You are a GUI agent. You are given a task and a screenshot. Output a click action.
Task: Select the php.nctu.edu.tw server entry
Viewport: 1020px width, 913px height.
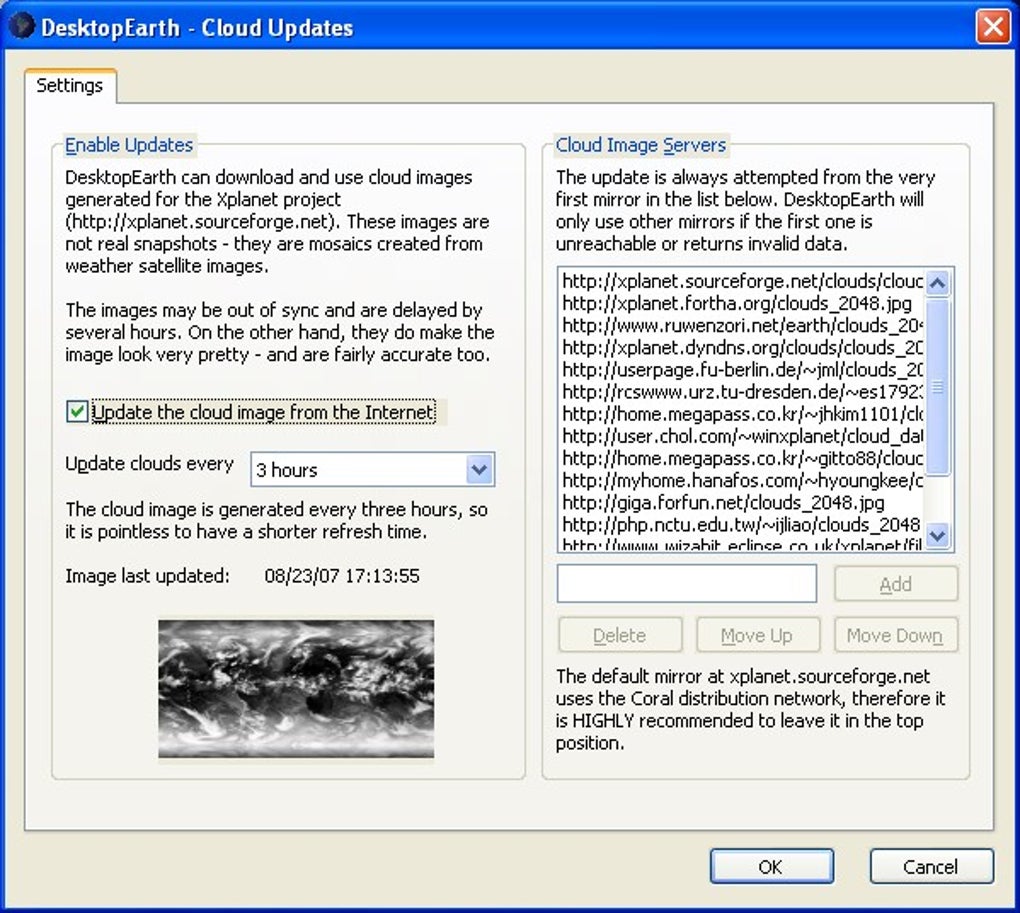tap(742, 524)
